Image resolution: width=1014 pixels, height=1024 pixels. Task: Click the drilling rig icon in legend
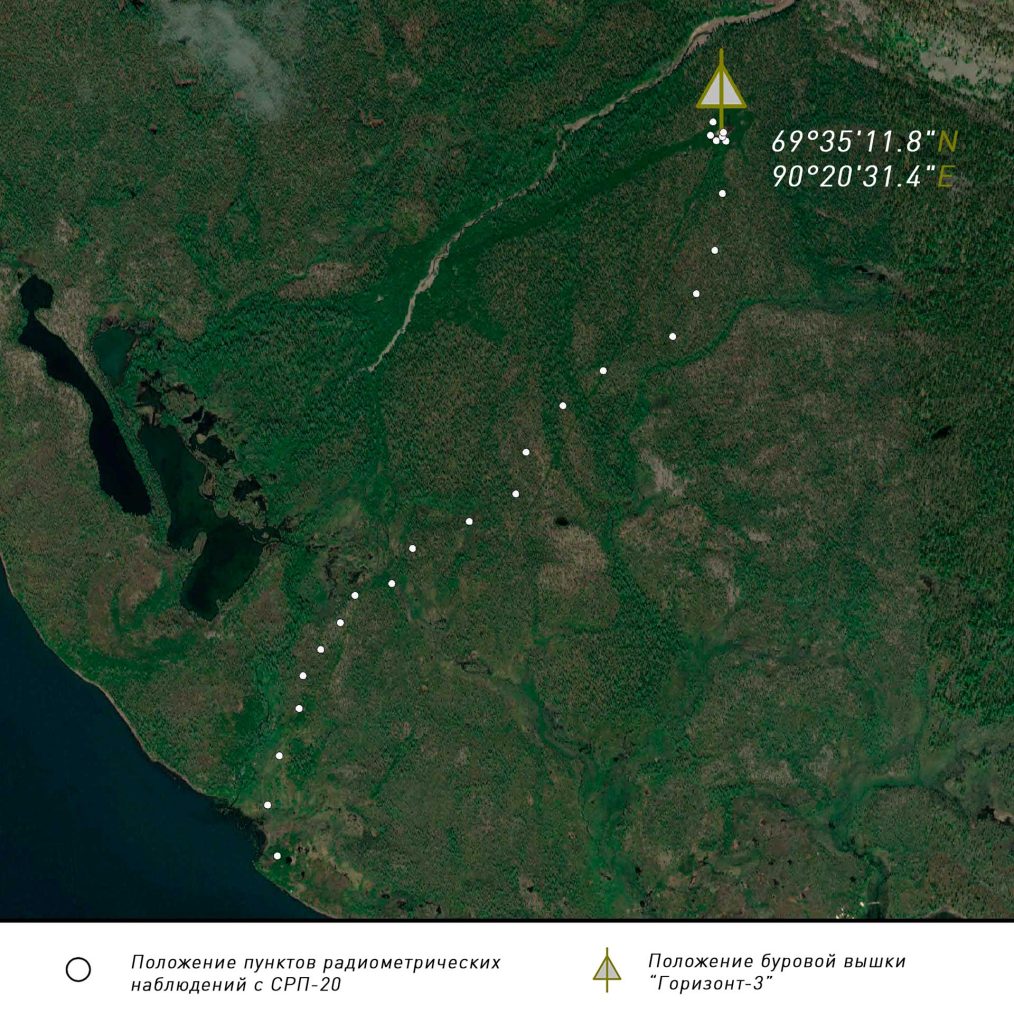pos(606,969)
